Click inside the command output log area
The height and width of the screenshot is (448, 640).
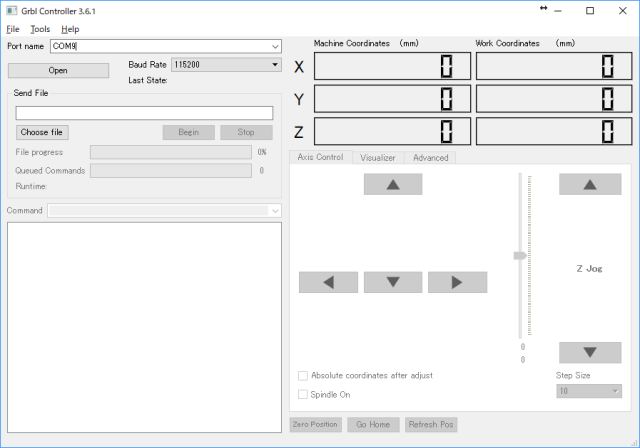coord(144,327)
